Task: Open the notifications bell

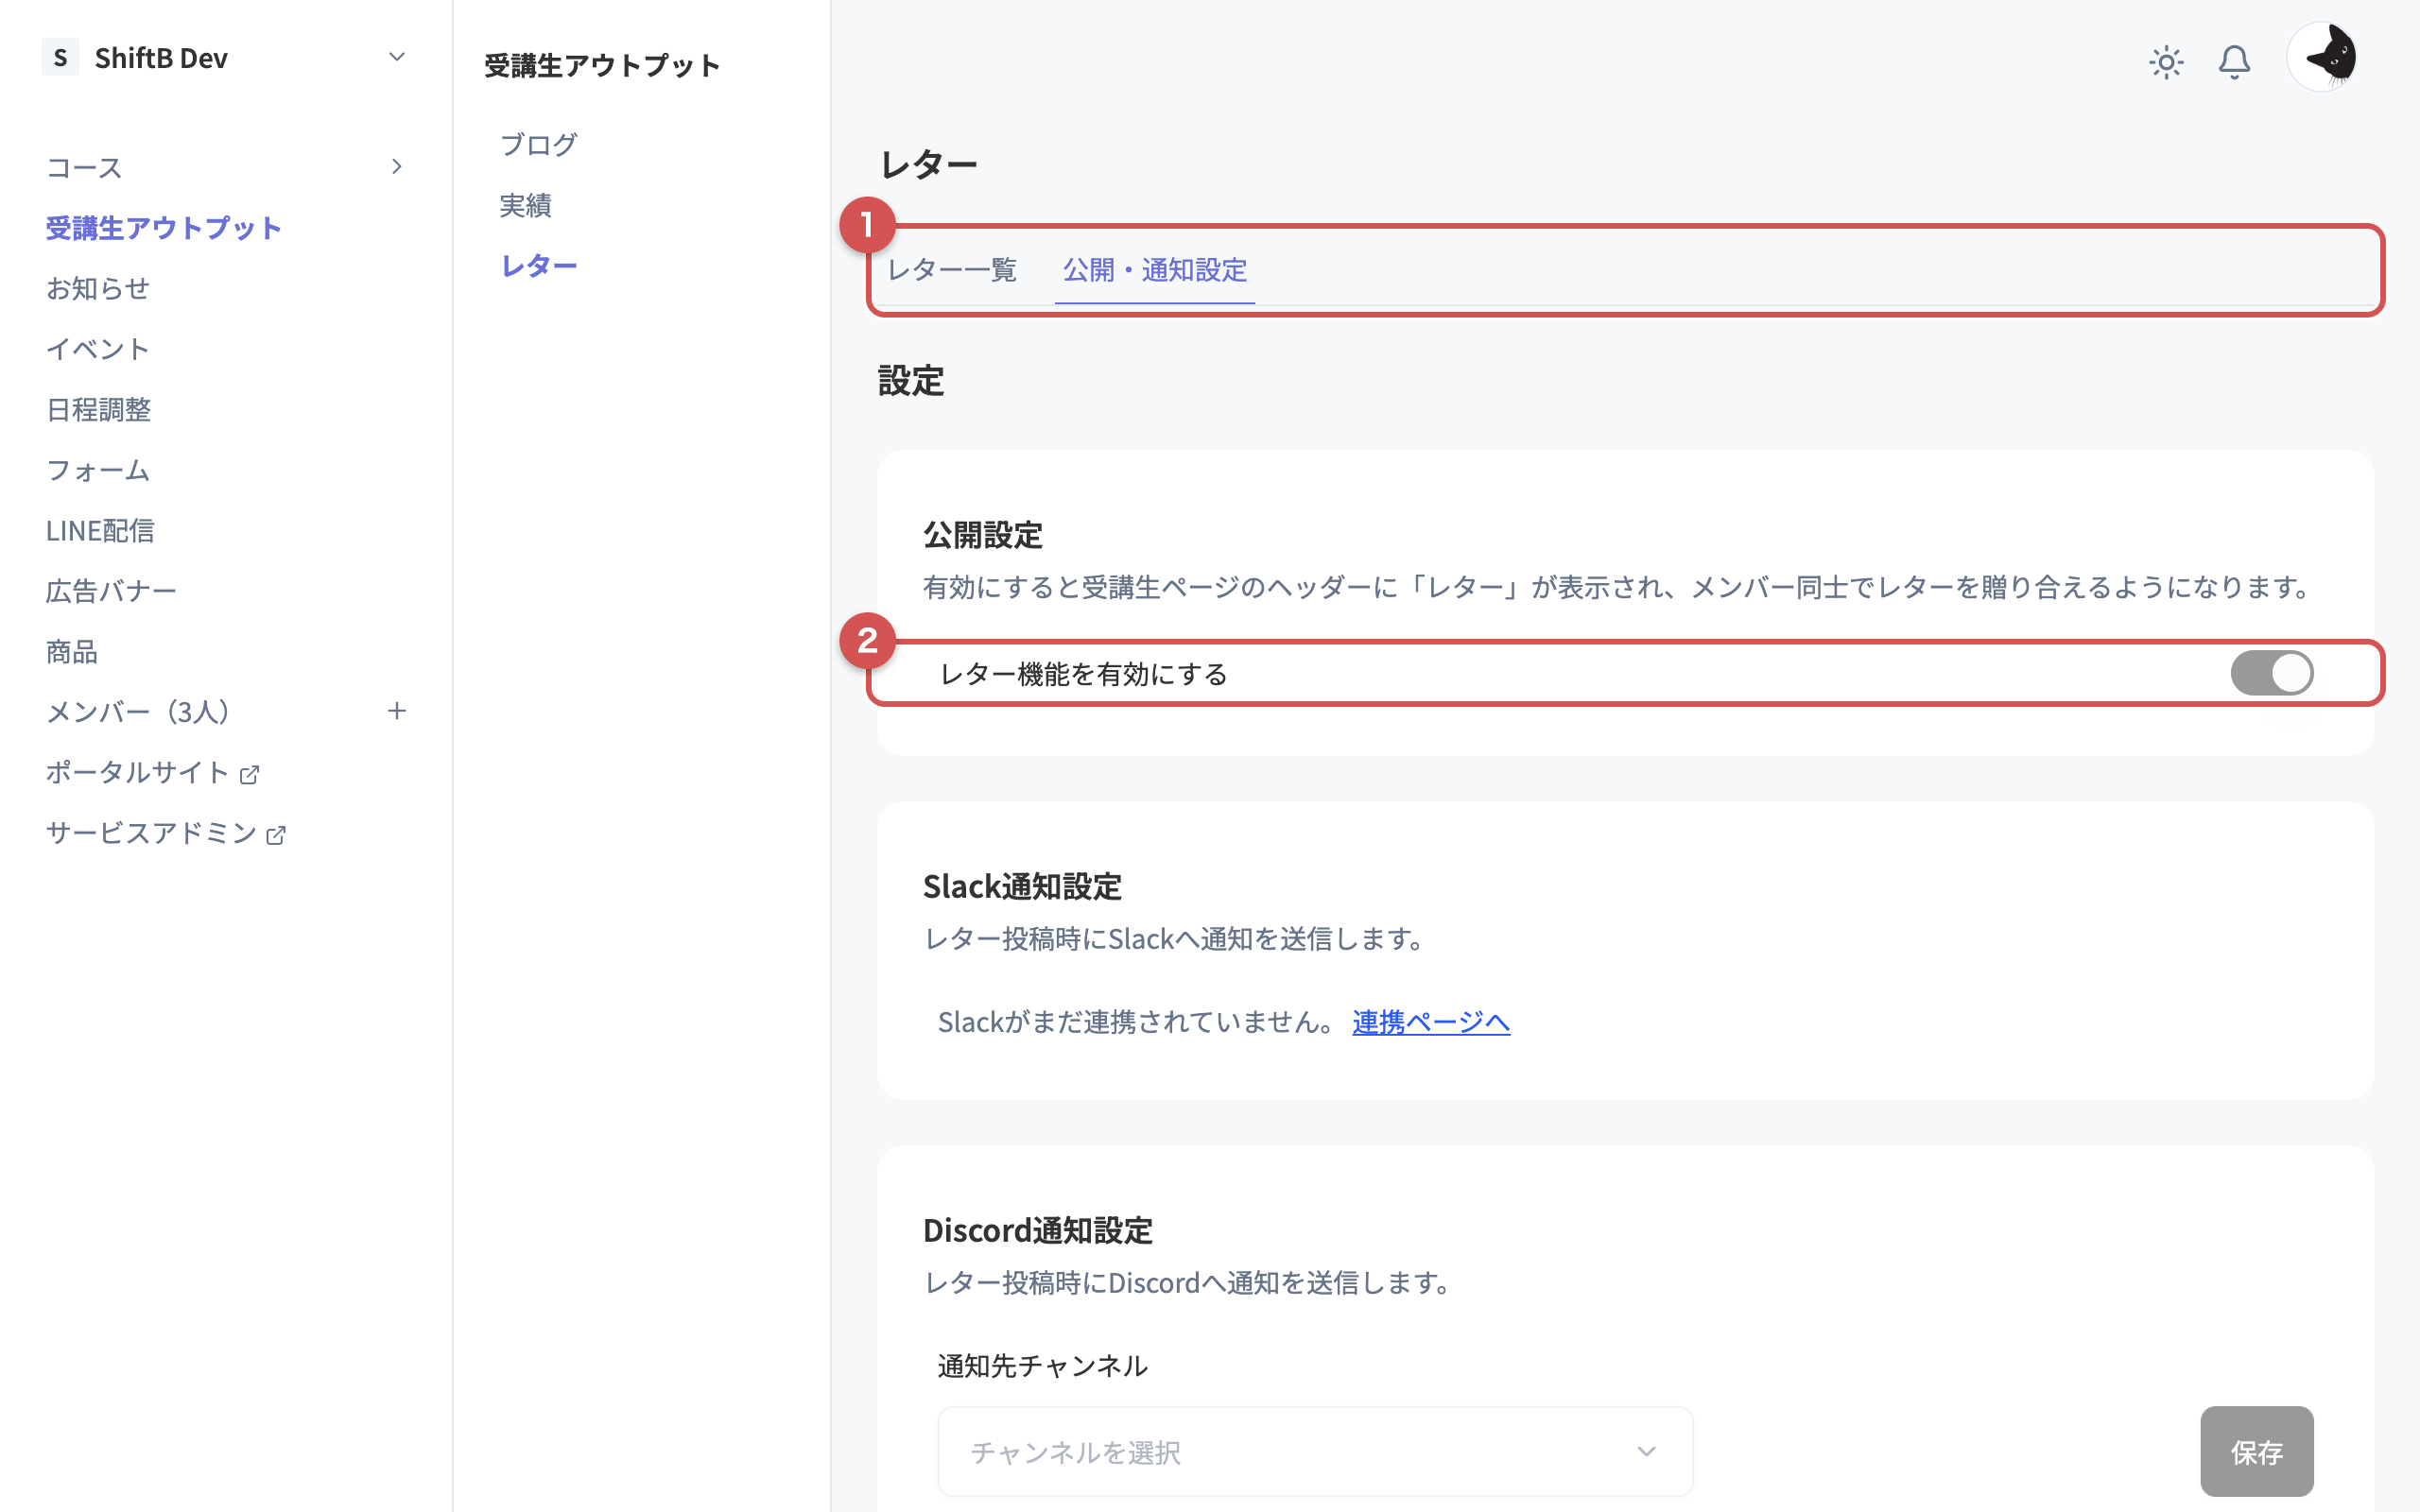Action: pyautogui.click(x=2234, y=62)
